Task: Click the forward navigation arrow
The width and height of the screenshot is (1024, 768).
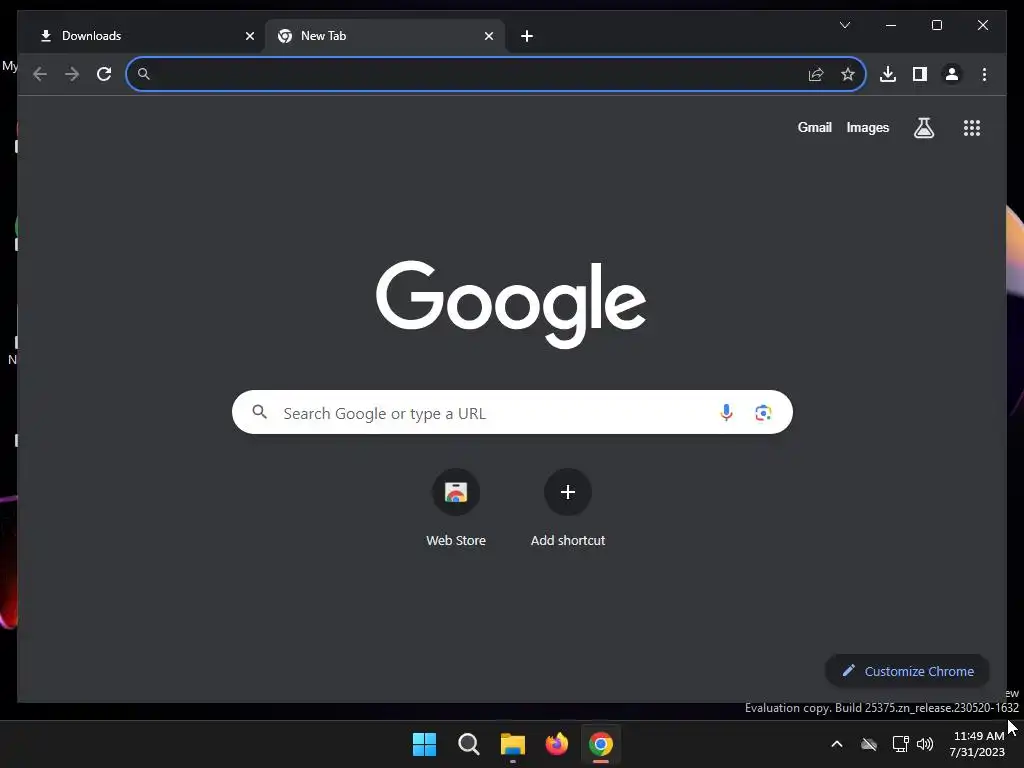Action: [72, 74]
